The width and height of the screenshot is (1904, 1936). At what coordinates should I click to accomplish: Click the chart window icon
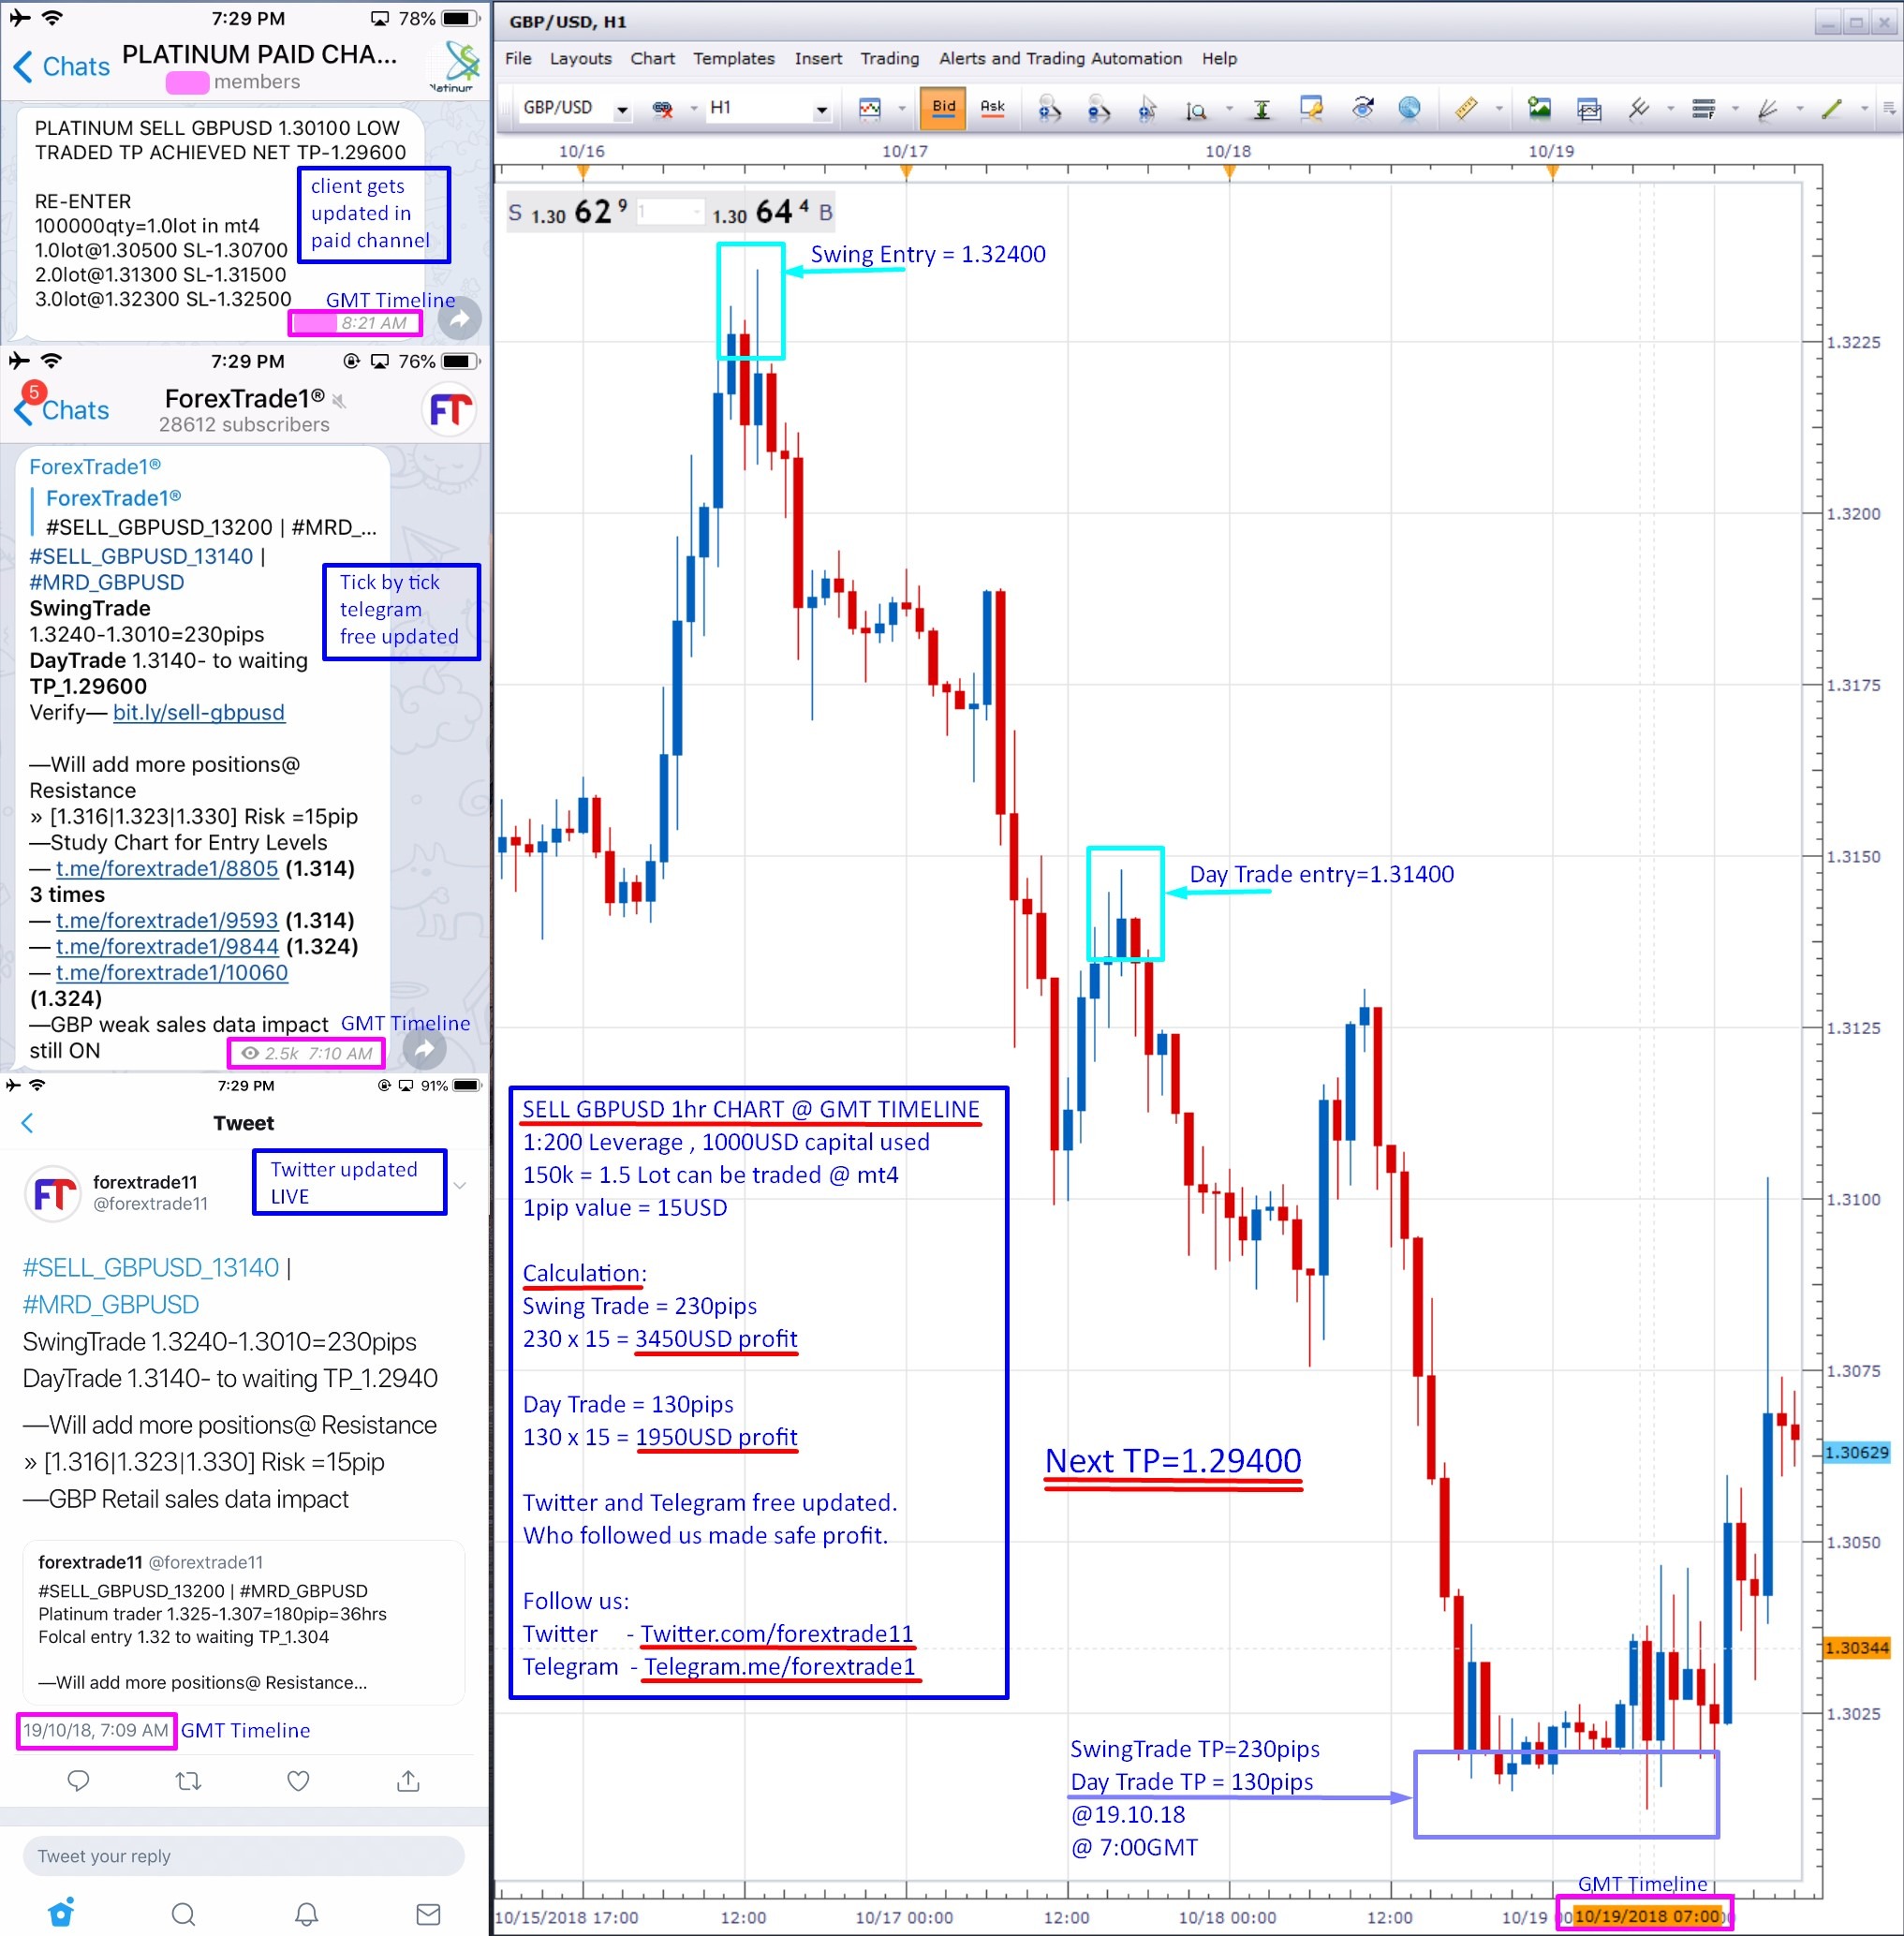(x=1589, y=109)
